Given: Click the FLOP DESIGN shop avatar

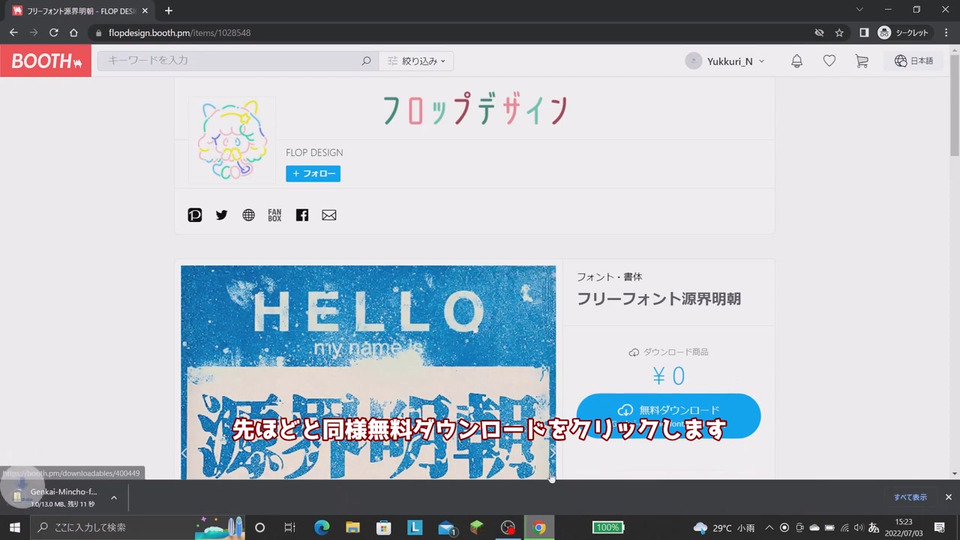Looking at the screenshot, I should (232, 140).
